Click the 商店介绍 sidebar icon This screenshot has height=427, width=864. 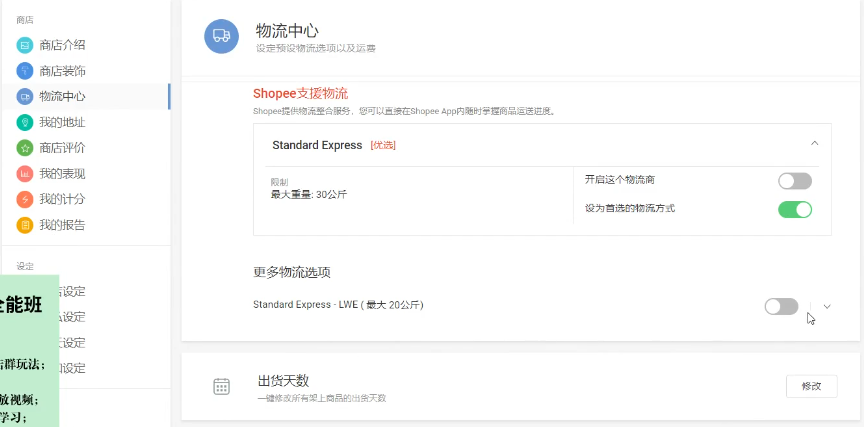coord(25,45)
